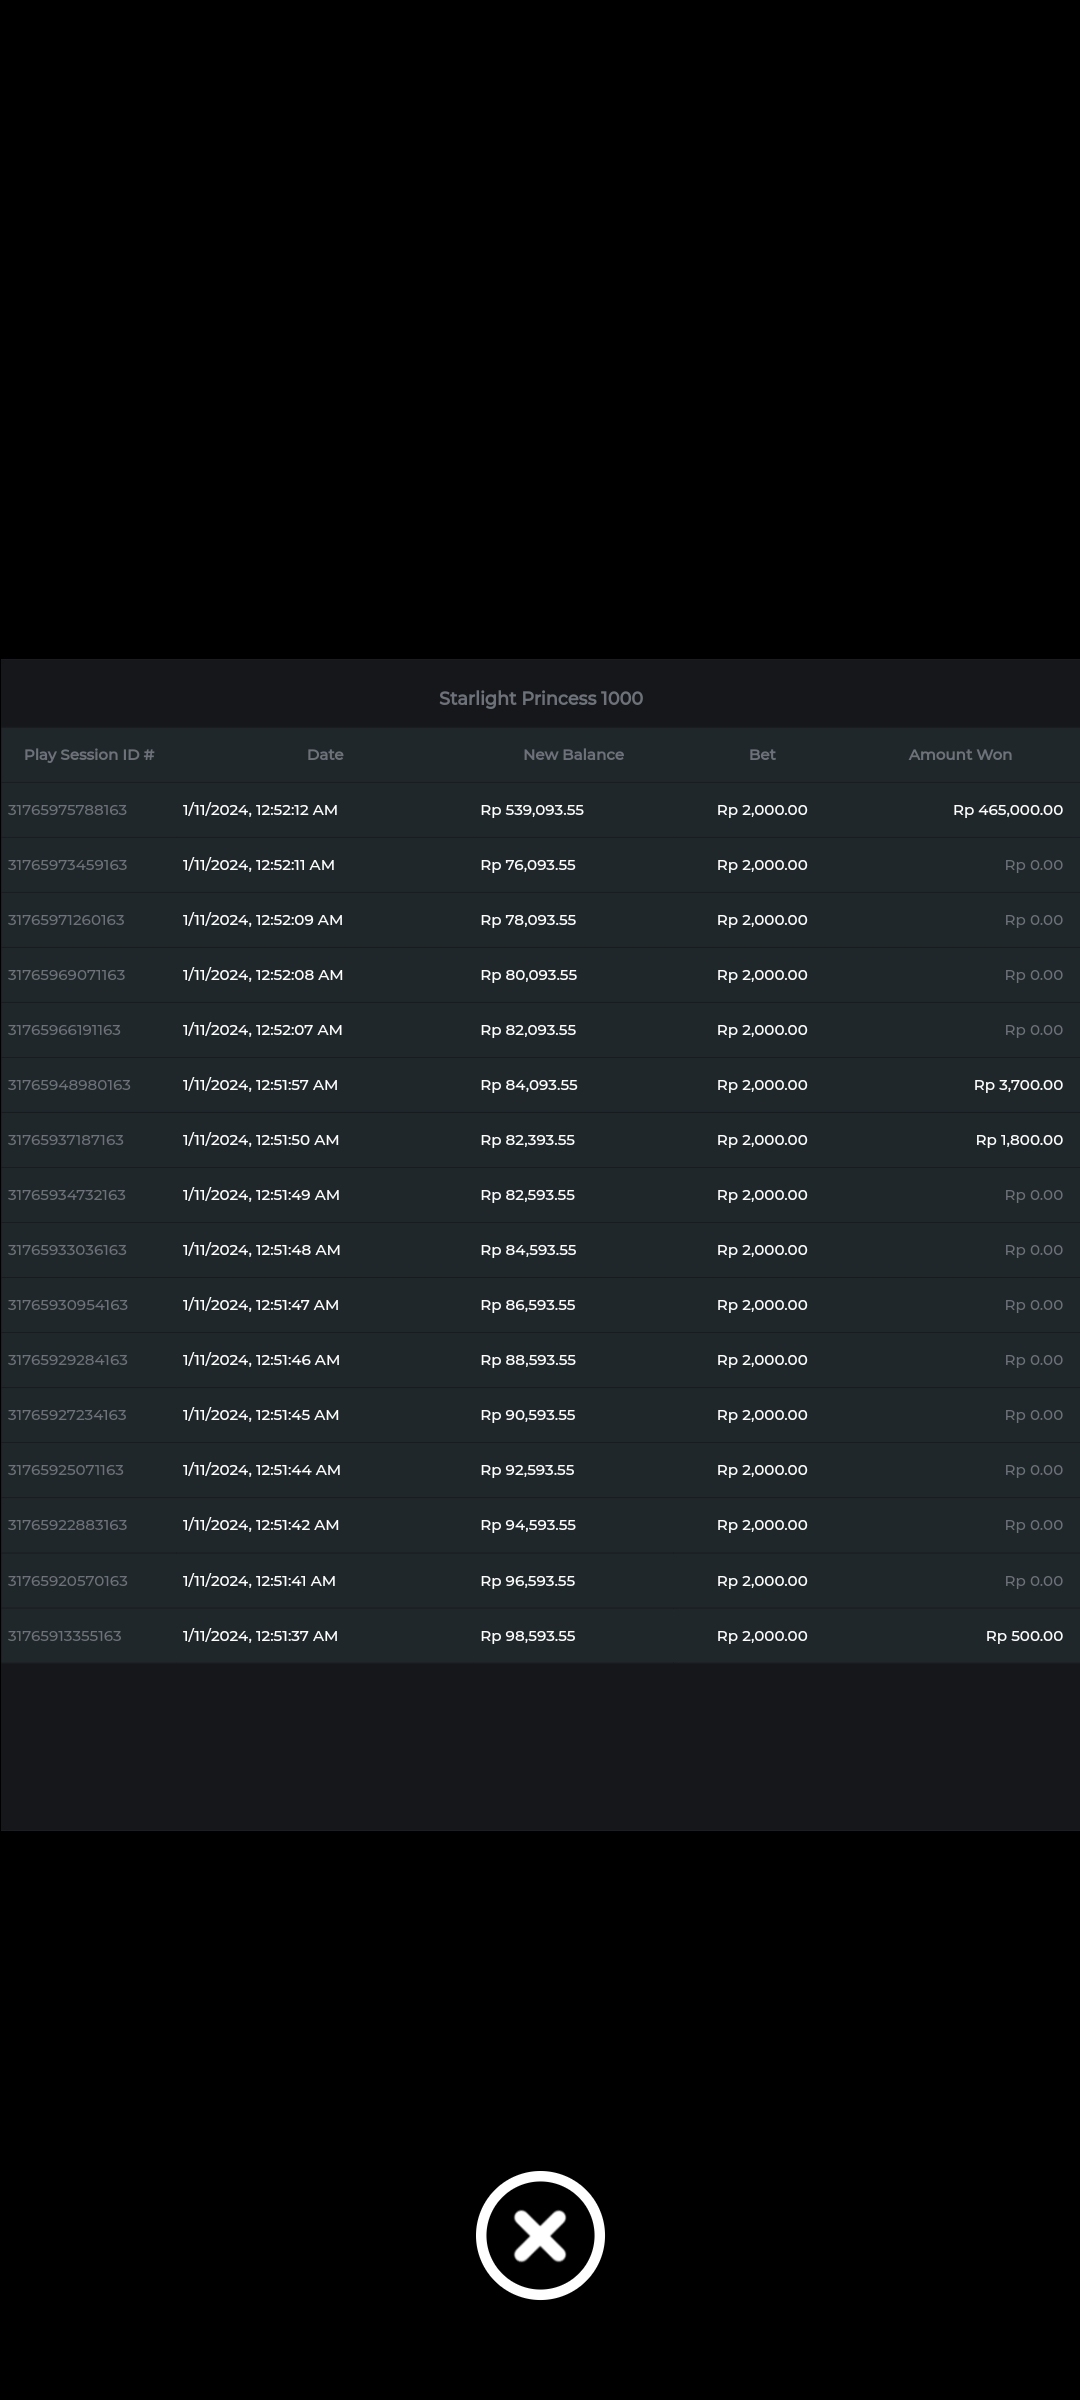Image resolution: width=1080 pixels, height=2400 pixels.
Task: Close the game history with X button
Action: (540, 2235)
